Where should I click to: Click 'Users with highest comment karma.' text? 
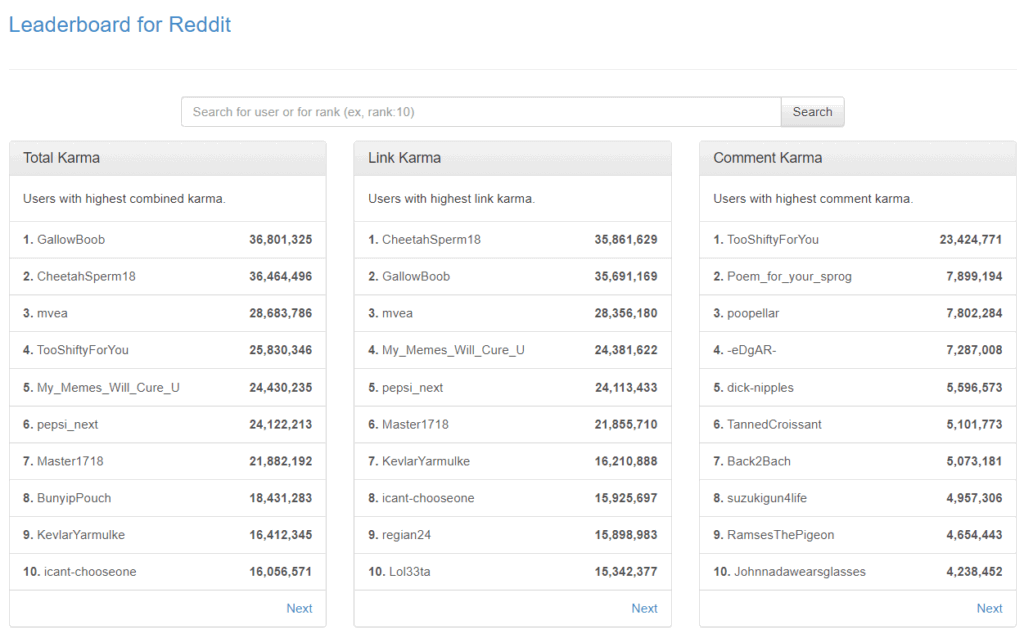click(813, 199)
